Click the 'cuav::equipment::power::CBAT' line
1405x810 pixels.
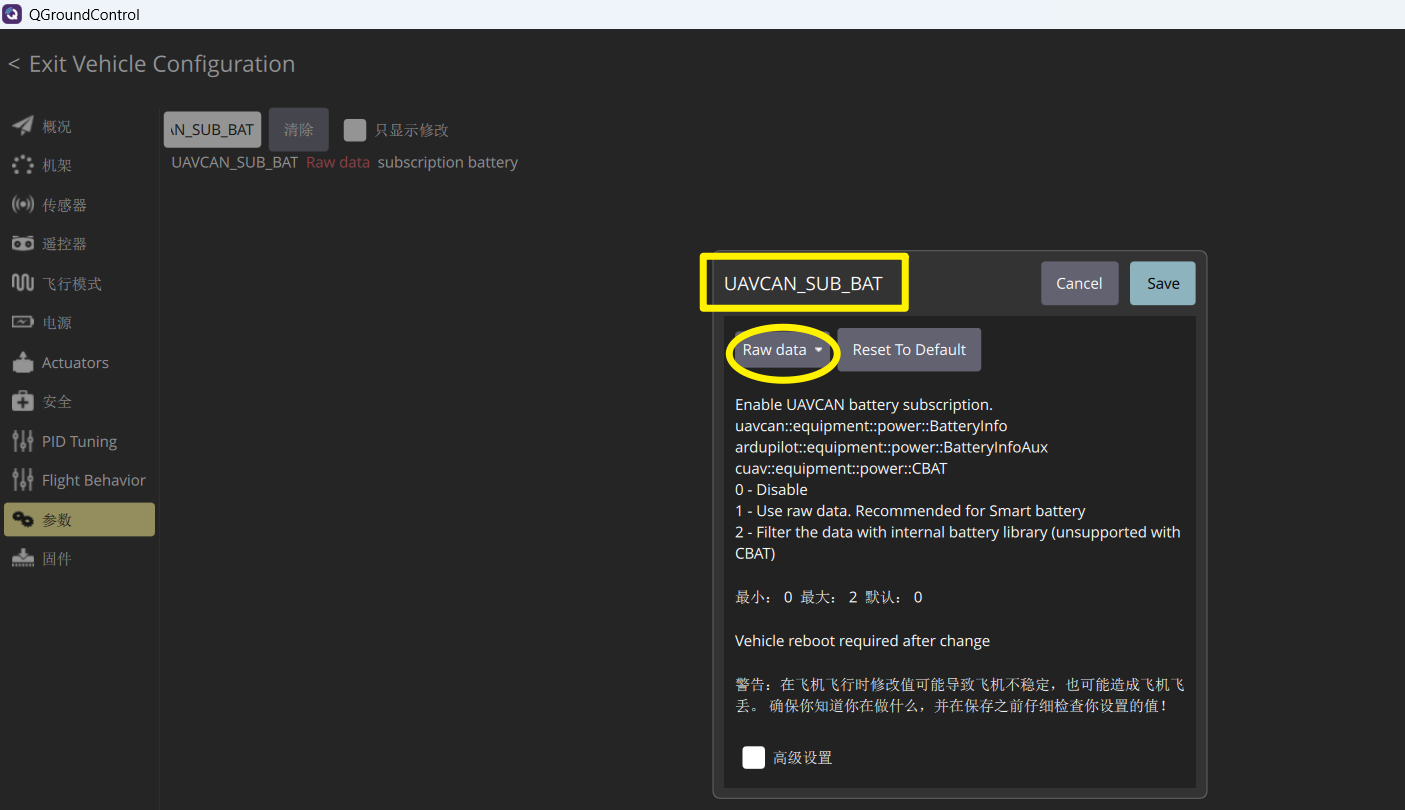pos(841,468)
